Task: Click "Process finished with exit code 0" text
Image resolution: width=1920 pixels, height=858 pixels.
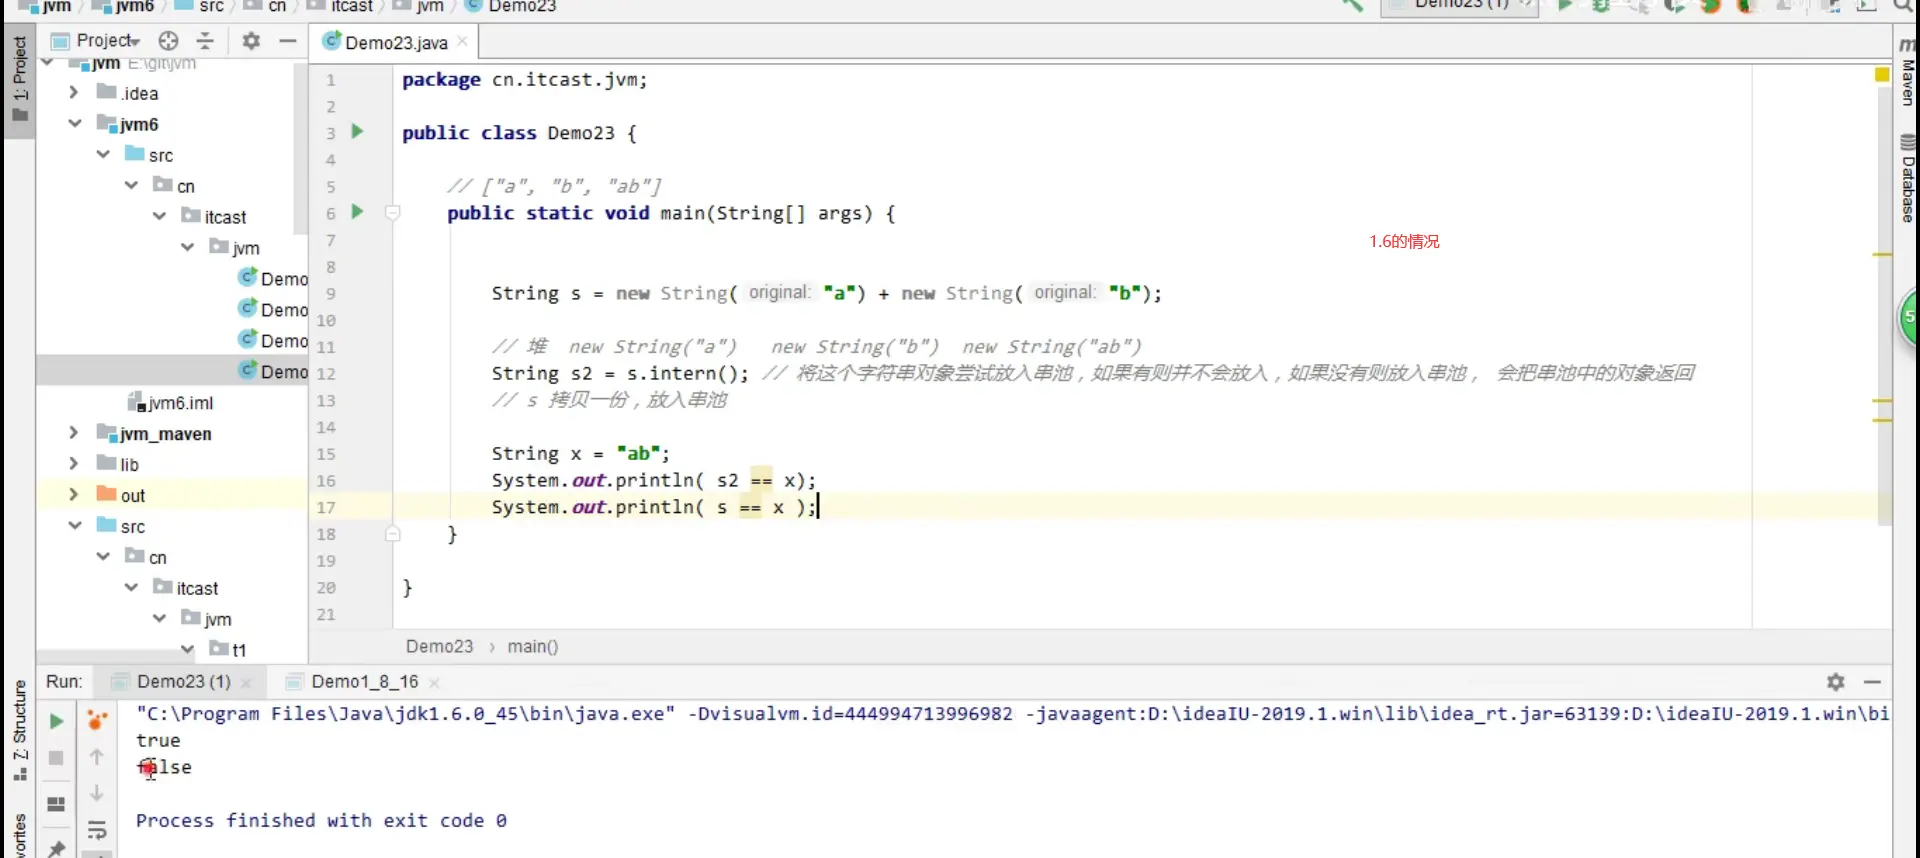Action: (321, 821)
